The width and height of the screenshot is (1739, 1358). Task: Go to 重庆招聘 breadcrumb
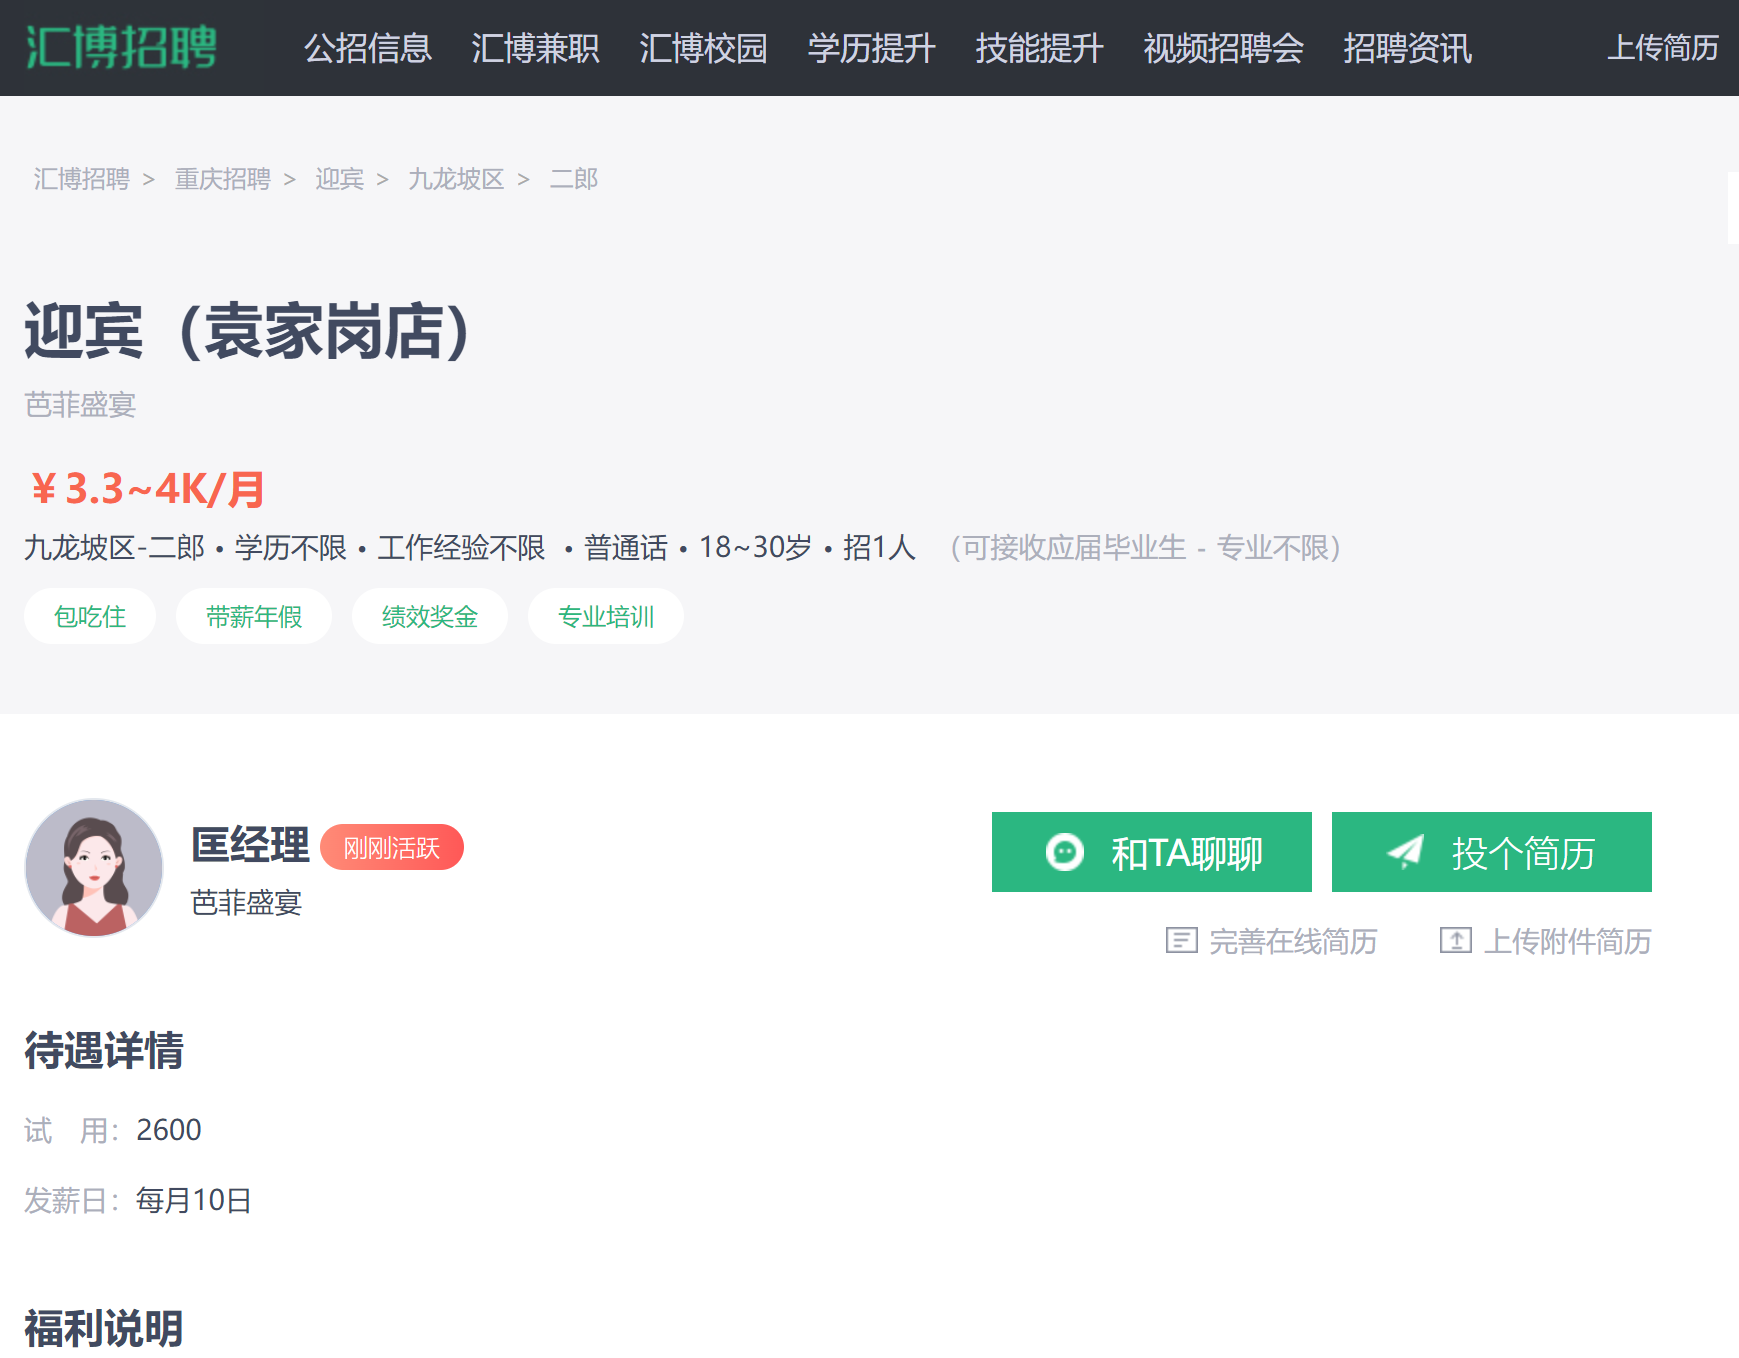(x=223, y=179)
